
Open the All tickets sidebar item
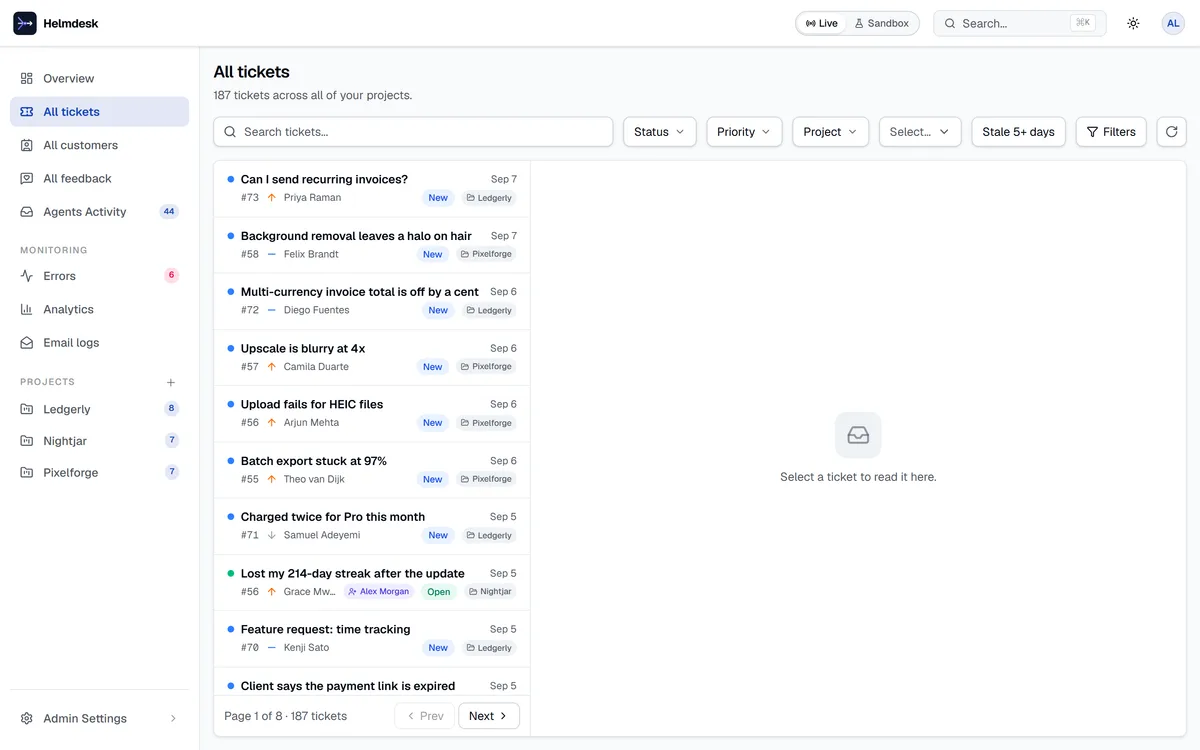click(x=99, y=112)
